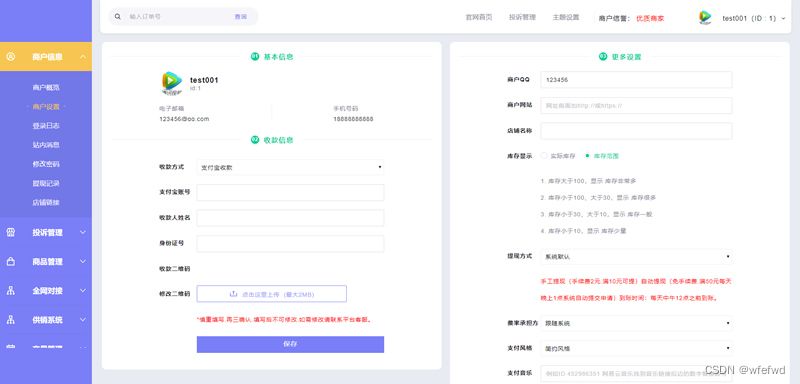Open 提现记录 in the sidebar
The height and width of the screenshot is (384, 800).
click(x=46, y=183)
